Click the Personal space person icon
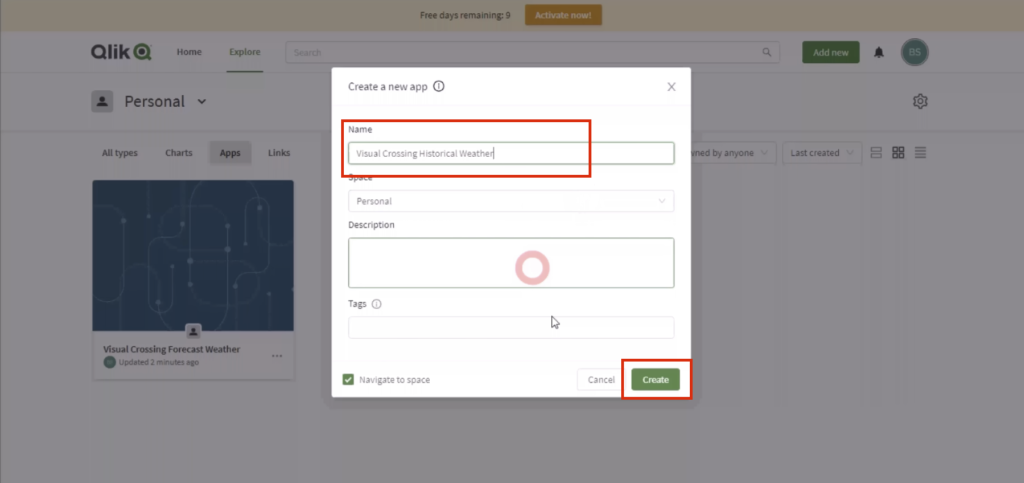 (102, 101)
